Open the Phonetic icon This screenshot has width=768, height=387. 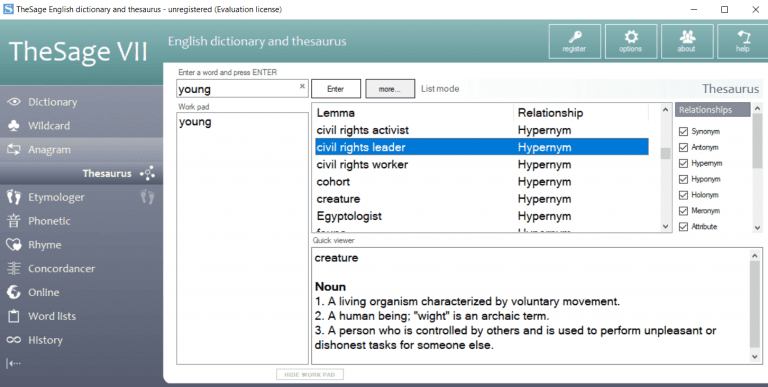[14, 221]
